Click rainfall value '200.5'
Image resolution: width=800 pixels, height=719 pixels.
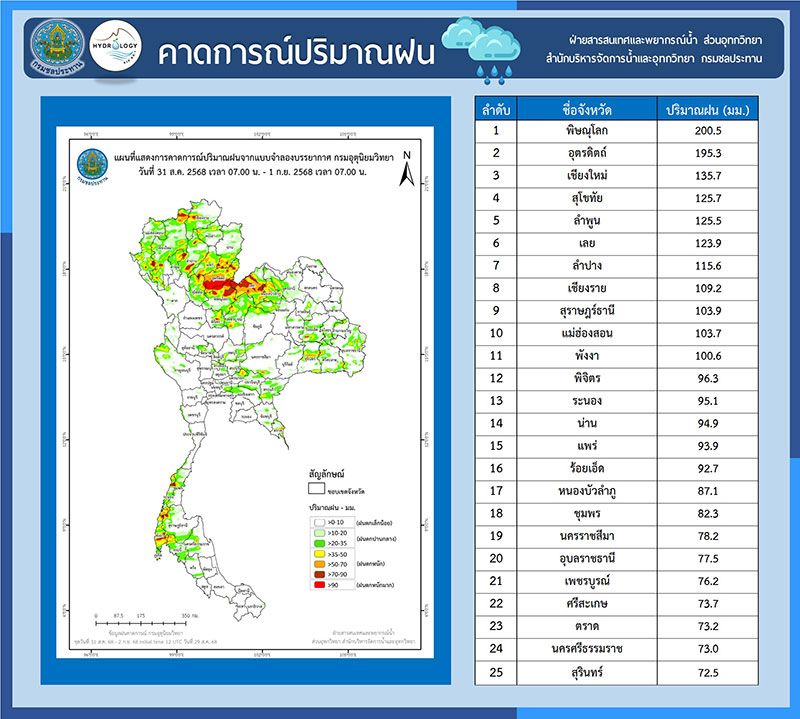tap(708, 131)
